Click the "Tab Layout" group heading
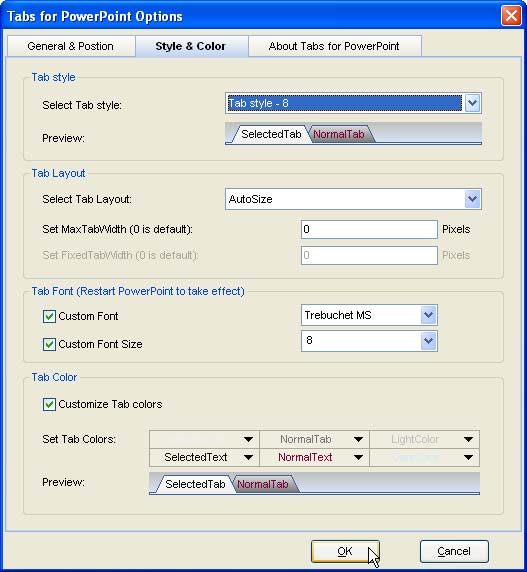The height and width of the screenshot is (572, 527). coord(58,173)
